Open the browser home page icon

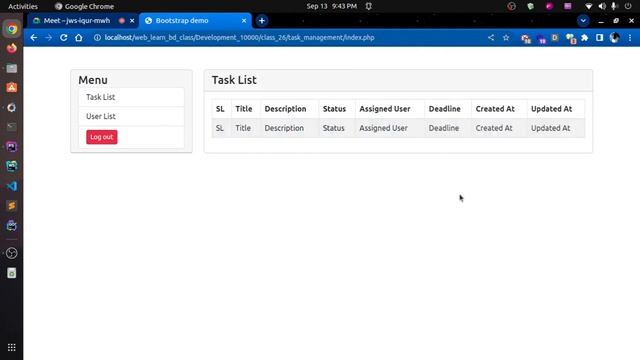pyautogui.click(x=78, y=38)
